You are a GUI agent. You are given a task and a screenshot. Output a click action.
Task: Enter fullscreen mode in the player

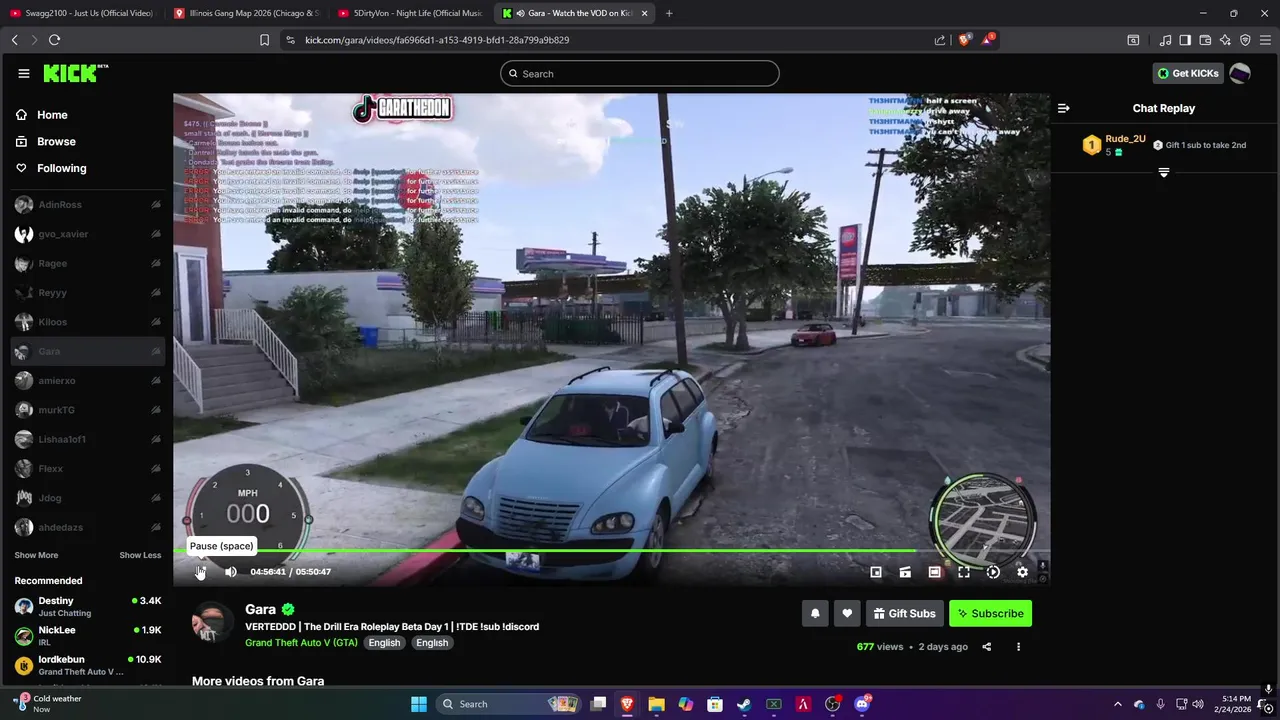963,572
